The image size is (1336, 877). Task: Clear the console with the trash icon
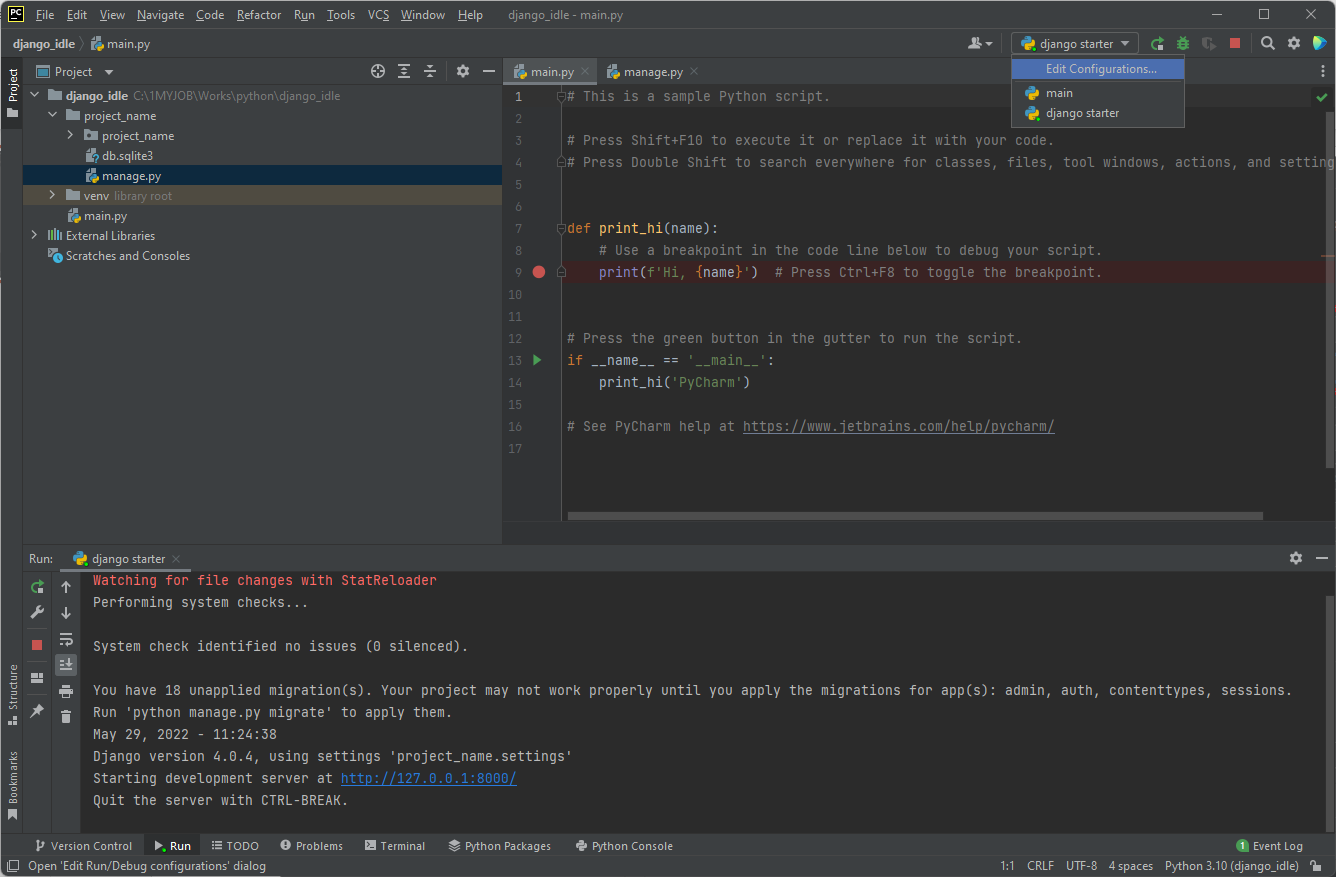(x=66, y=717)
